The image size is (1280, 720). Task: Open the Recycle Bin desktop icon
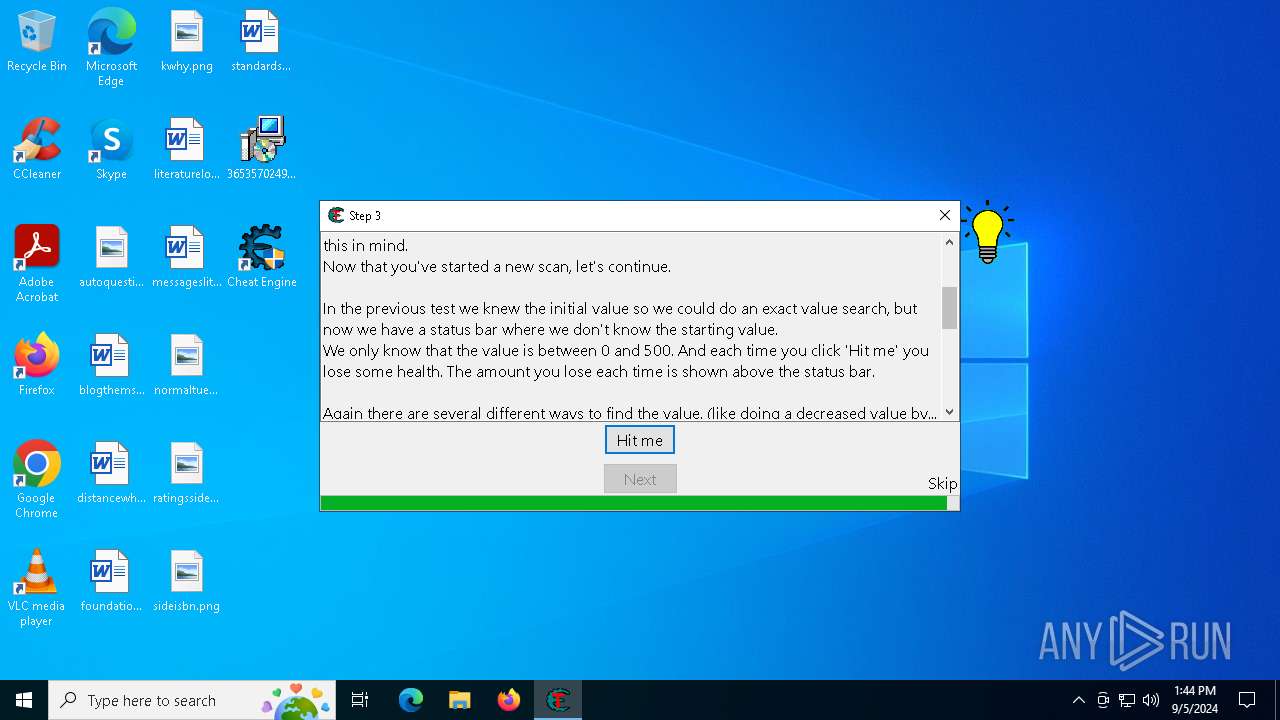point(37,42)
